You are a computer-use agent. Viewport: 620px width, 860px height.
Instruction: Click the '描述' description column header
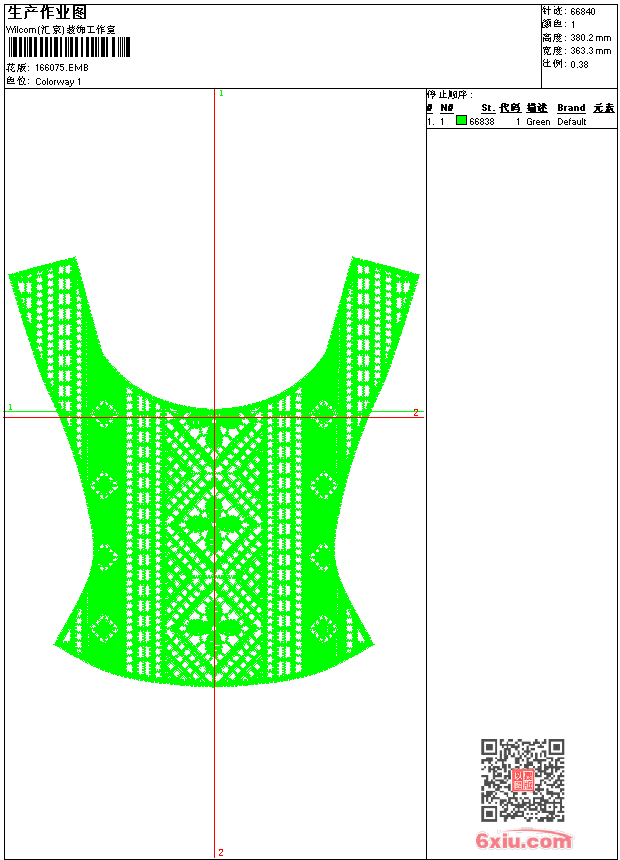(537, 108)
